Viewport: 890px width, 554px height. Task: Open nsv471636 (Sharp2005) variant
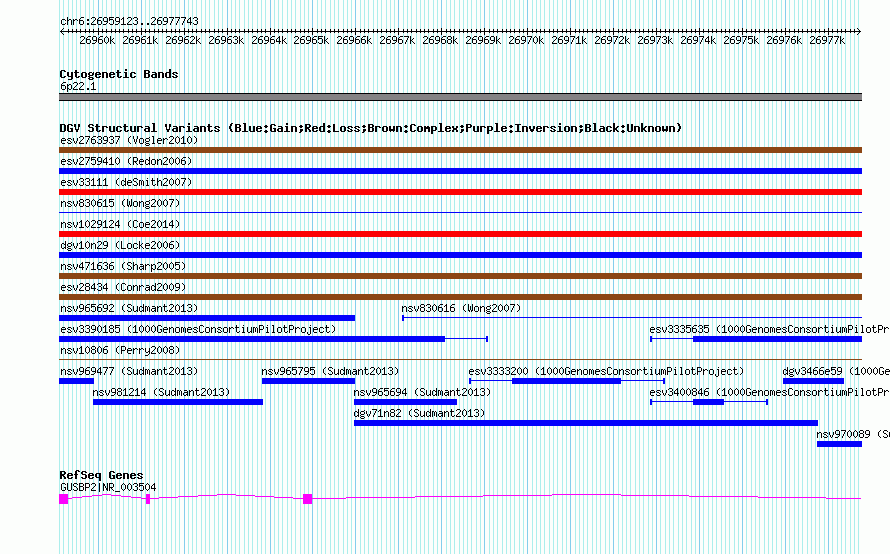[x=123, y=266]
